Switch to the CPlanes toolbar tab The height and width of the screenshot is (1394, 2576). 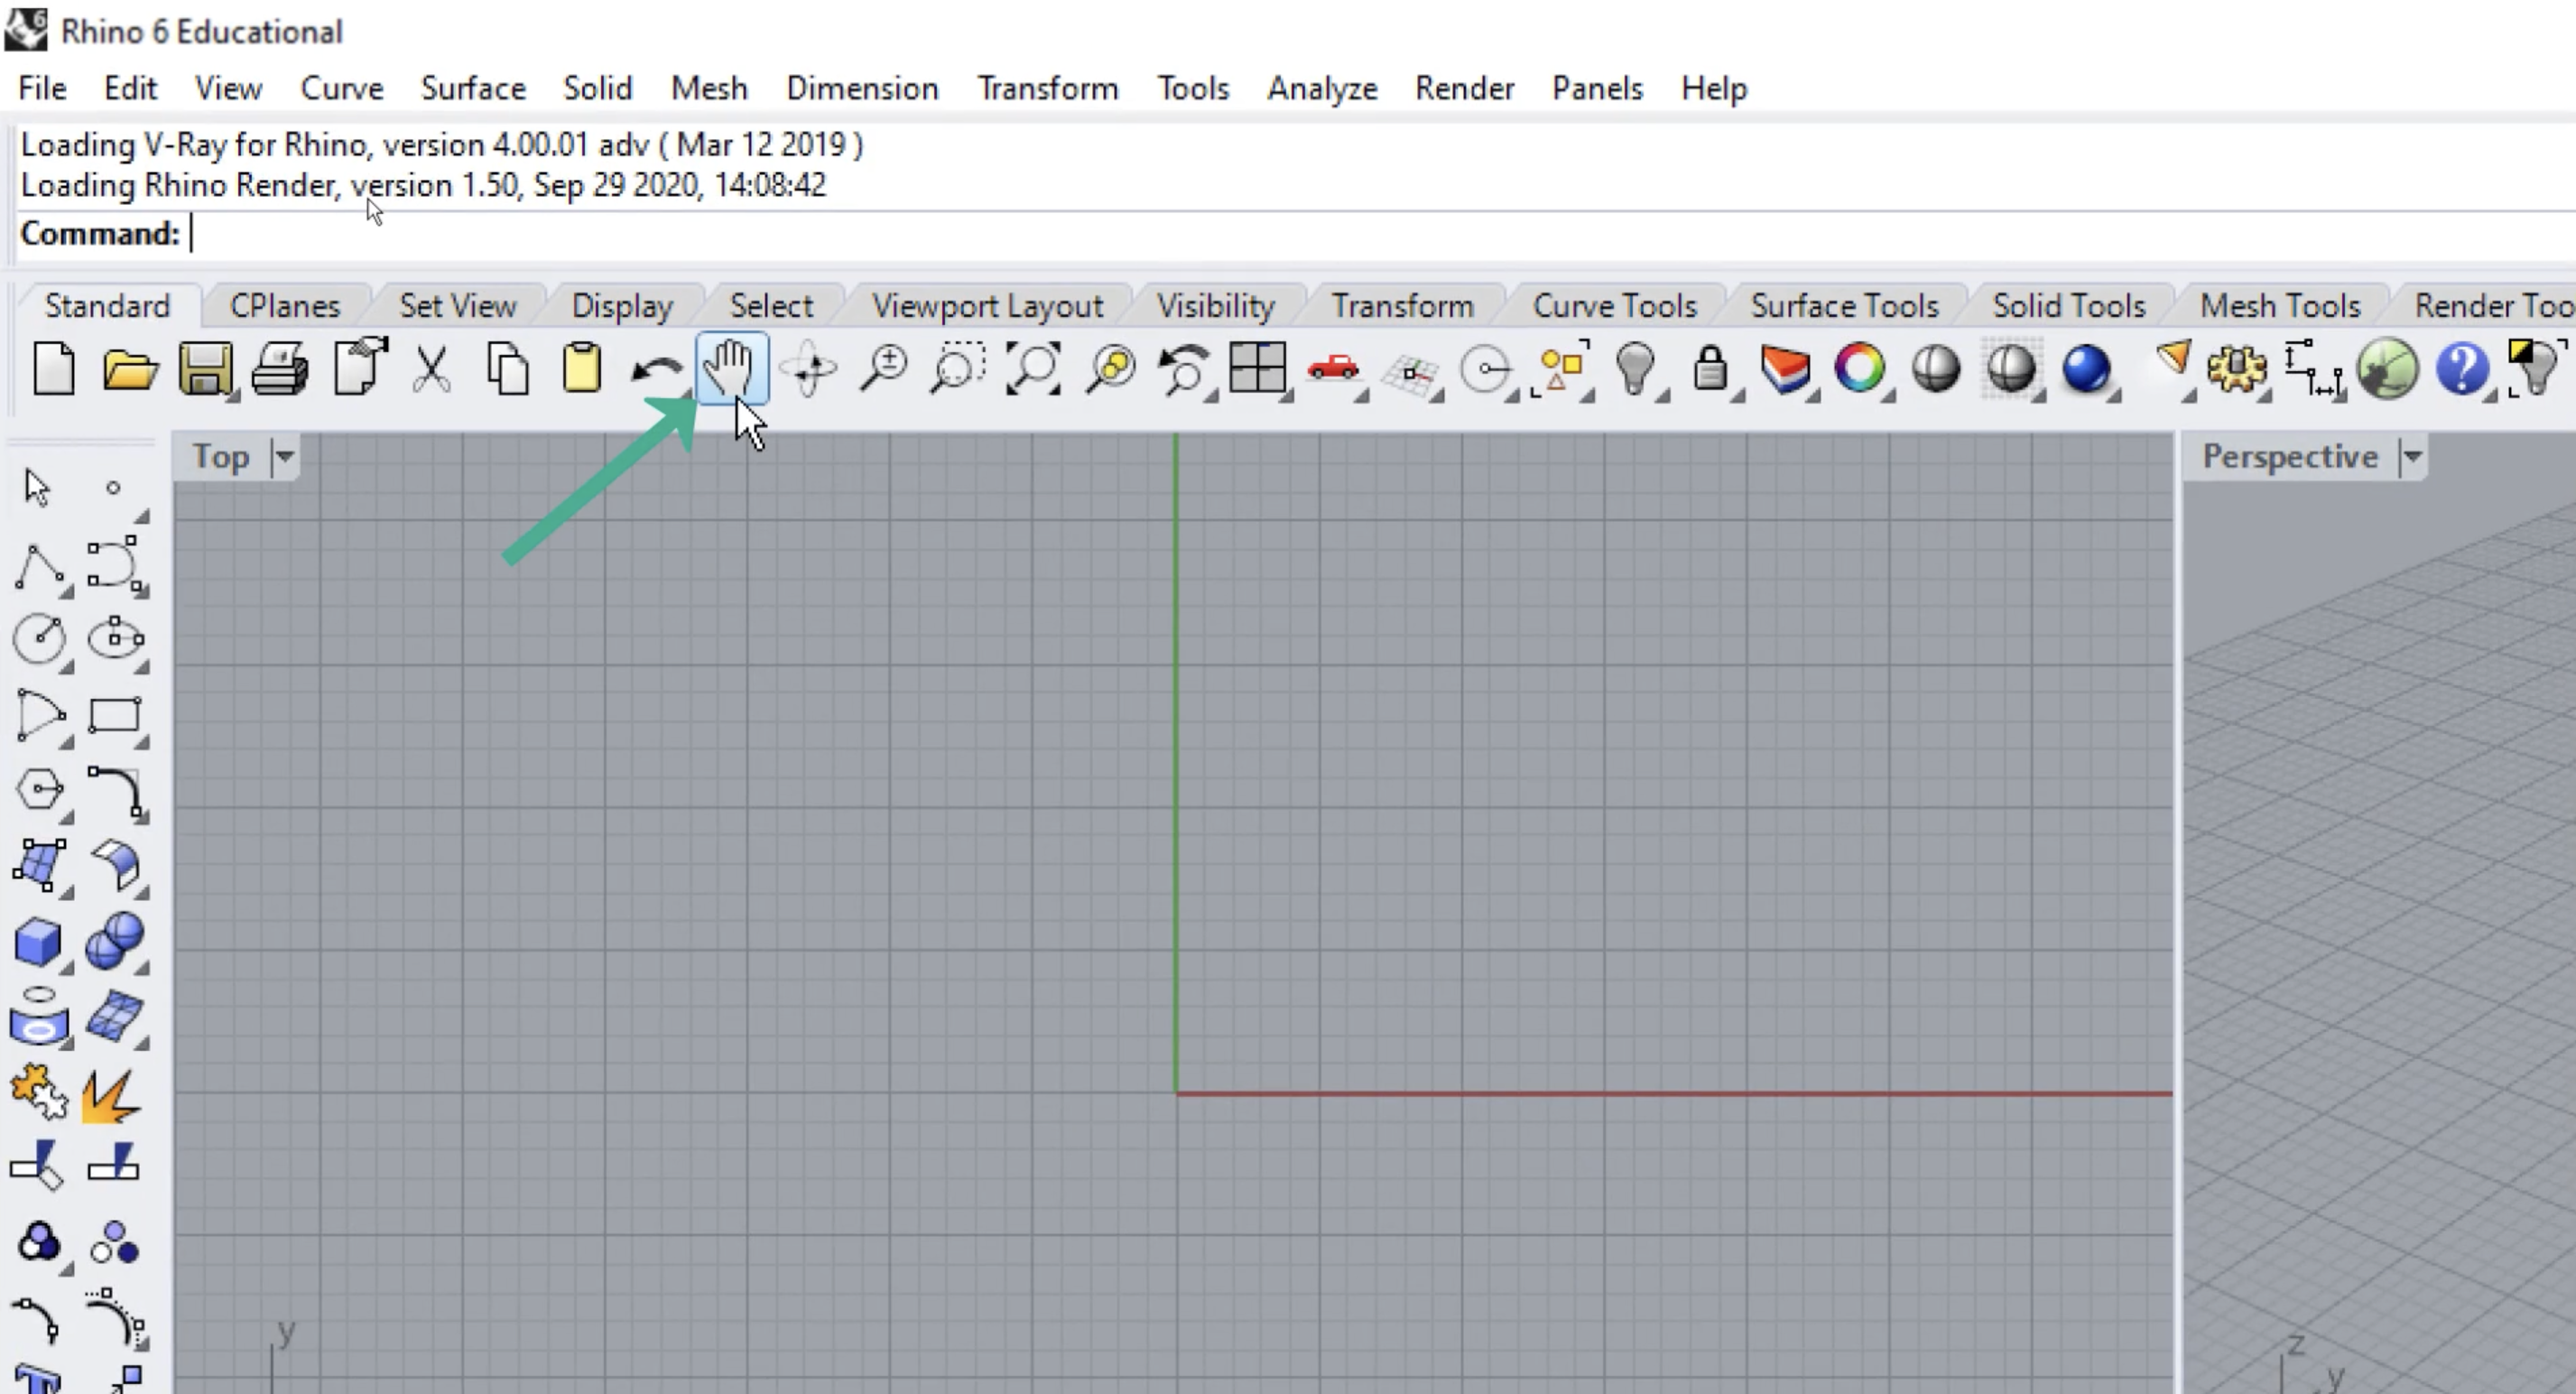coord(285,305)
